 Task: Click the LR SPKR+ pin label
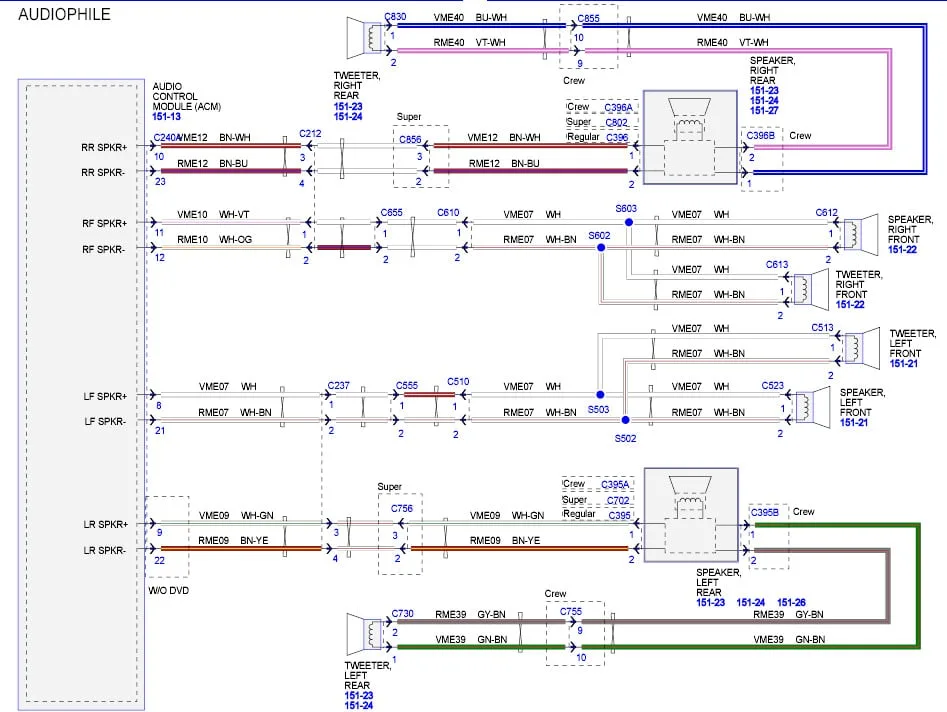pyautogui.click(x=106, y=524)
